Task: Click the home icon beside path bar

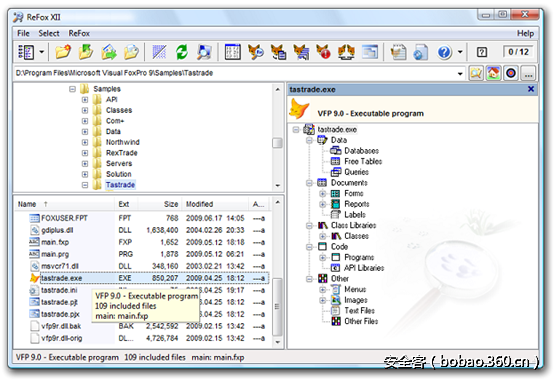Action: click(x=493, y=73)
